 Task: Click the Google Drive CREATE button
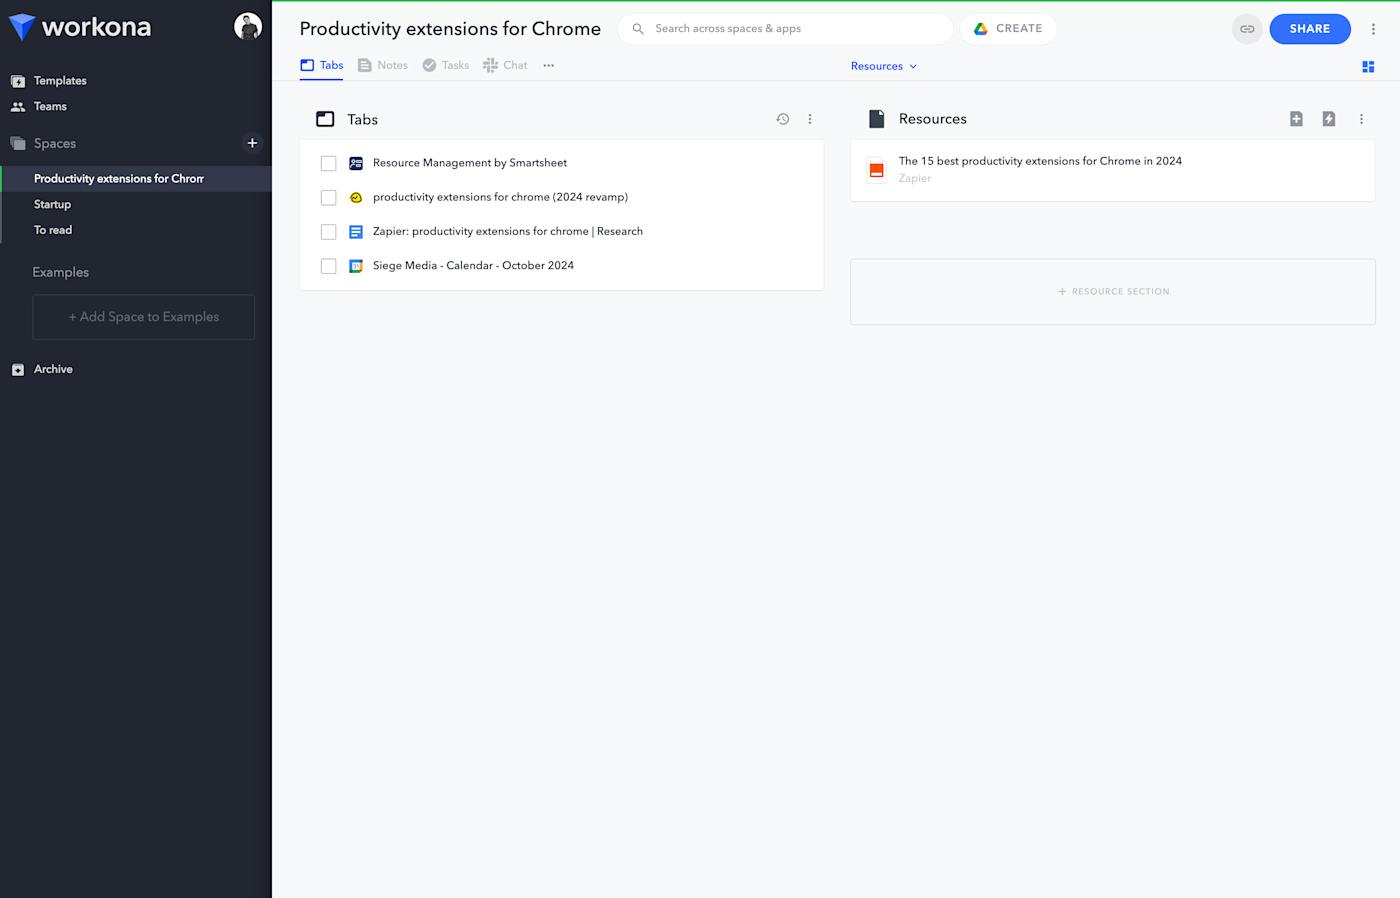1008,29
